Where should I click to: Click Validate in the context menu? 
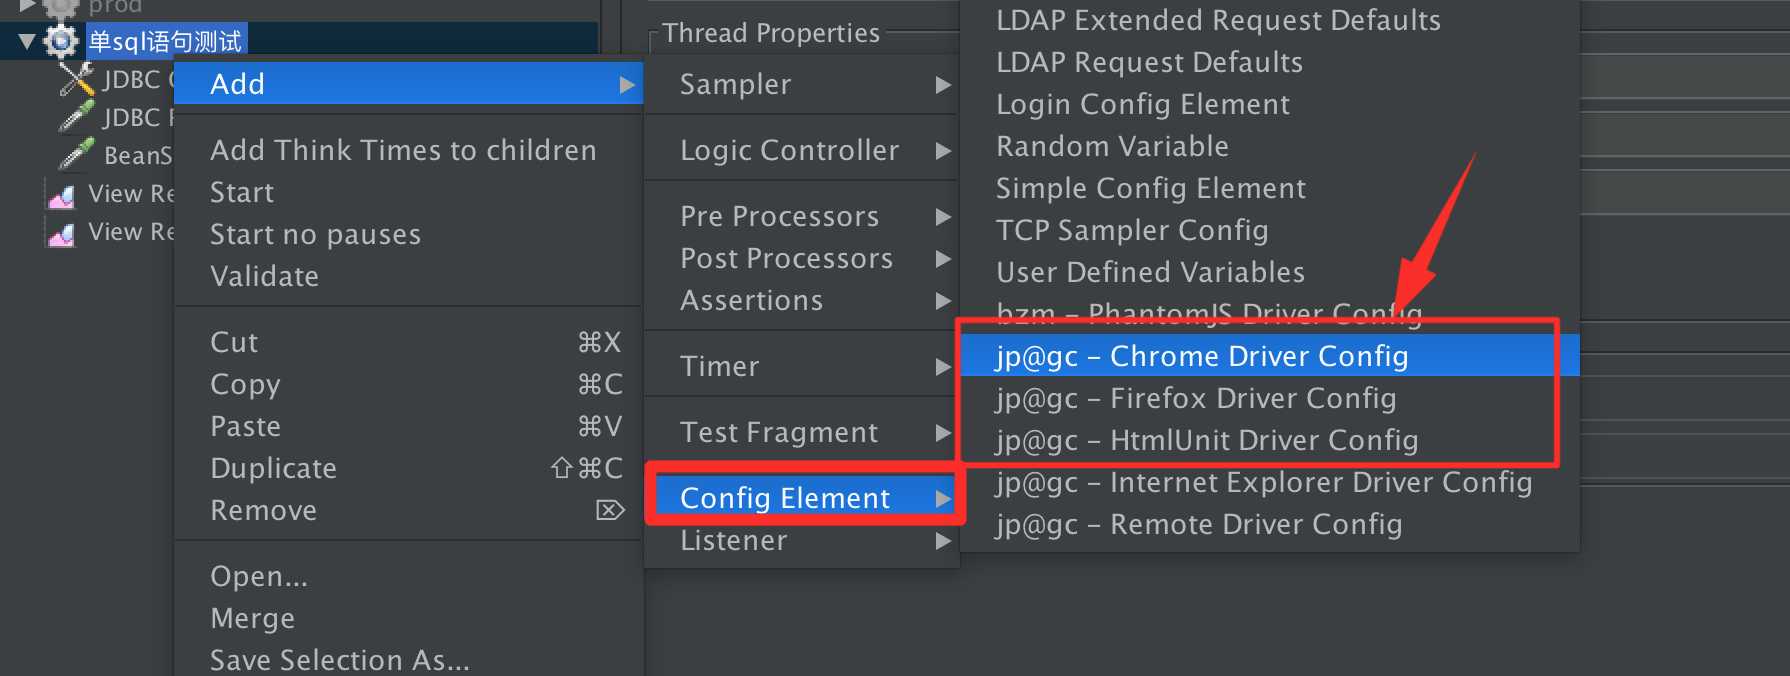point(264,276)
